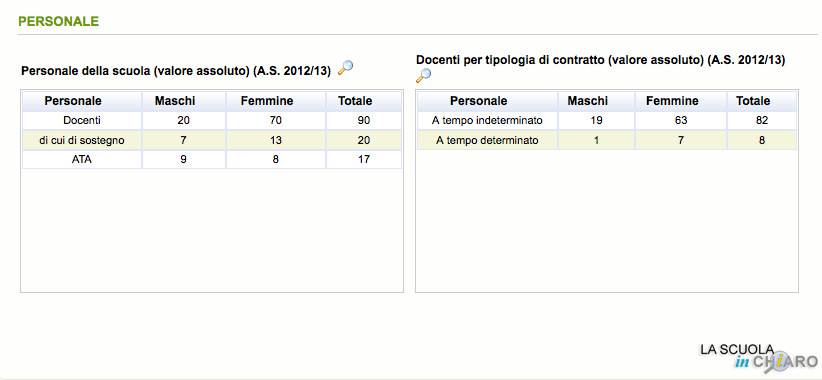Click the PERSONALE section heading
This screenshot has width=822, height=380.
tap(59, 21)
